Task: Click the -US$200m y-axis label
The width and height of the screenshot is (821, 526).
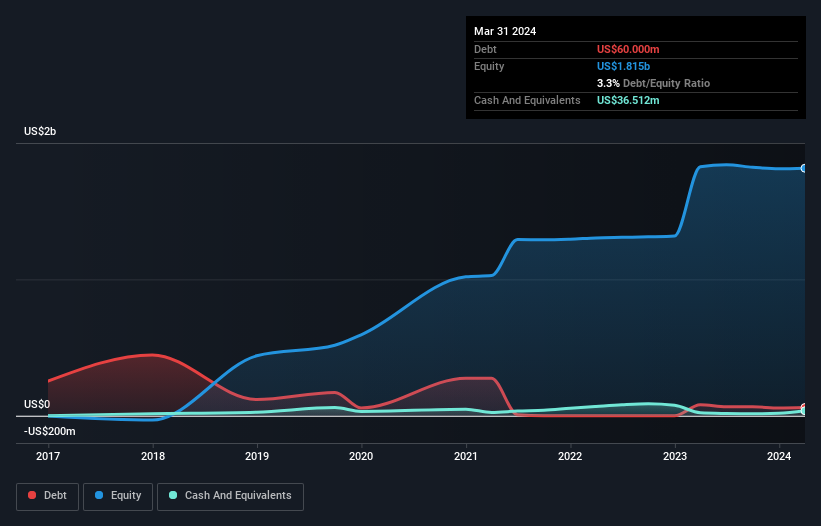Action: point(50,431)
